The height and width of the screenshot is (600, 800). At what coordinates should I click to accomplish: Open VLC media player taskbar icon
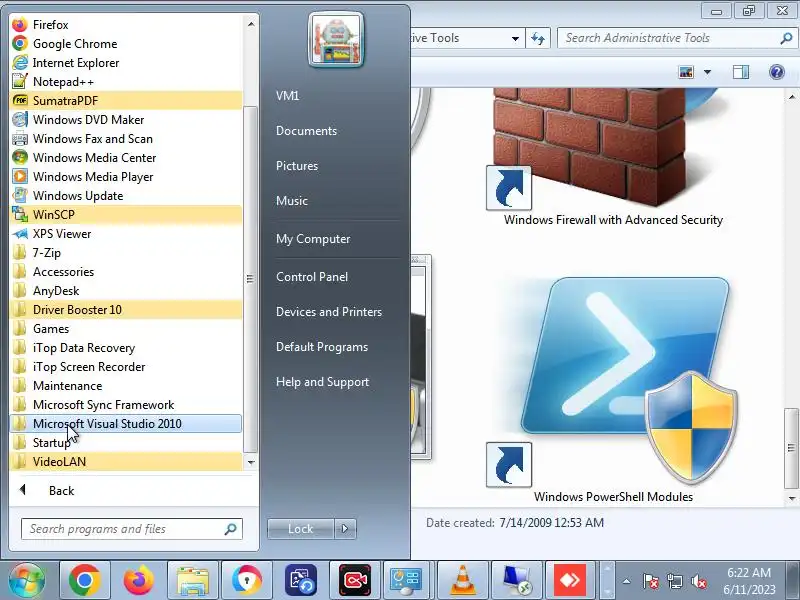(x=463, y=580)
